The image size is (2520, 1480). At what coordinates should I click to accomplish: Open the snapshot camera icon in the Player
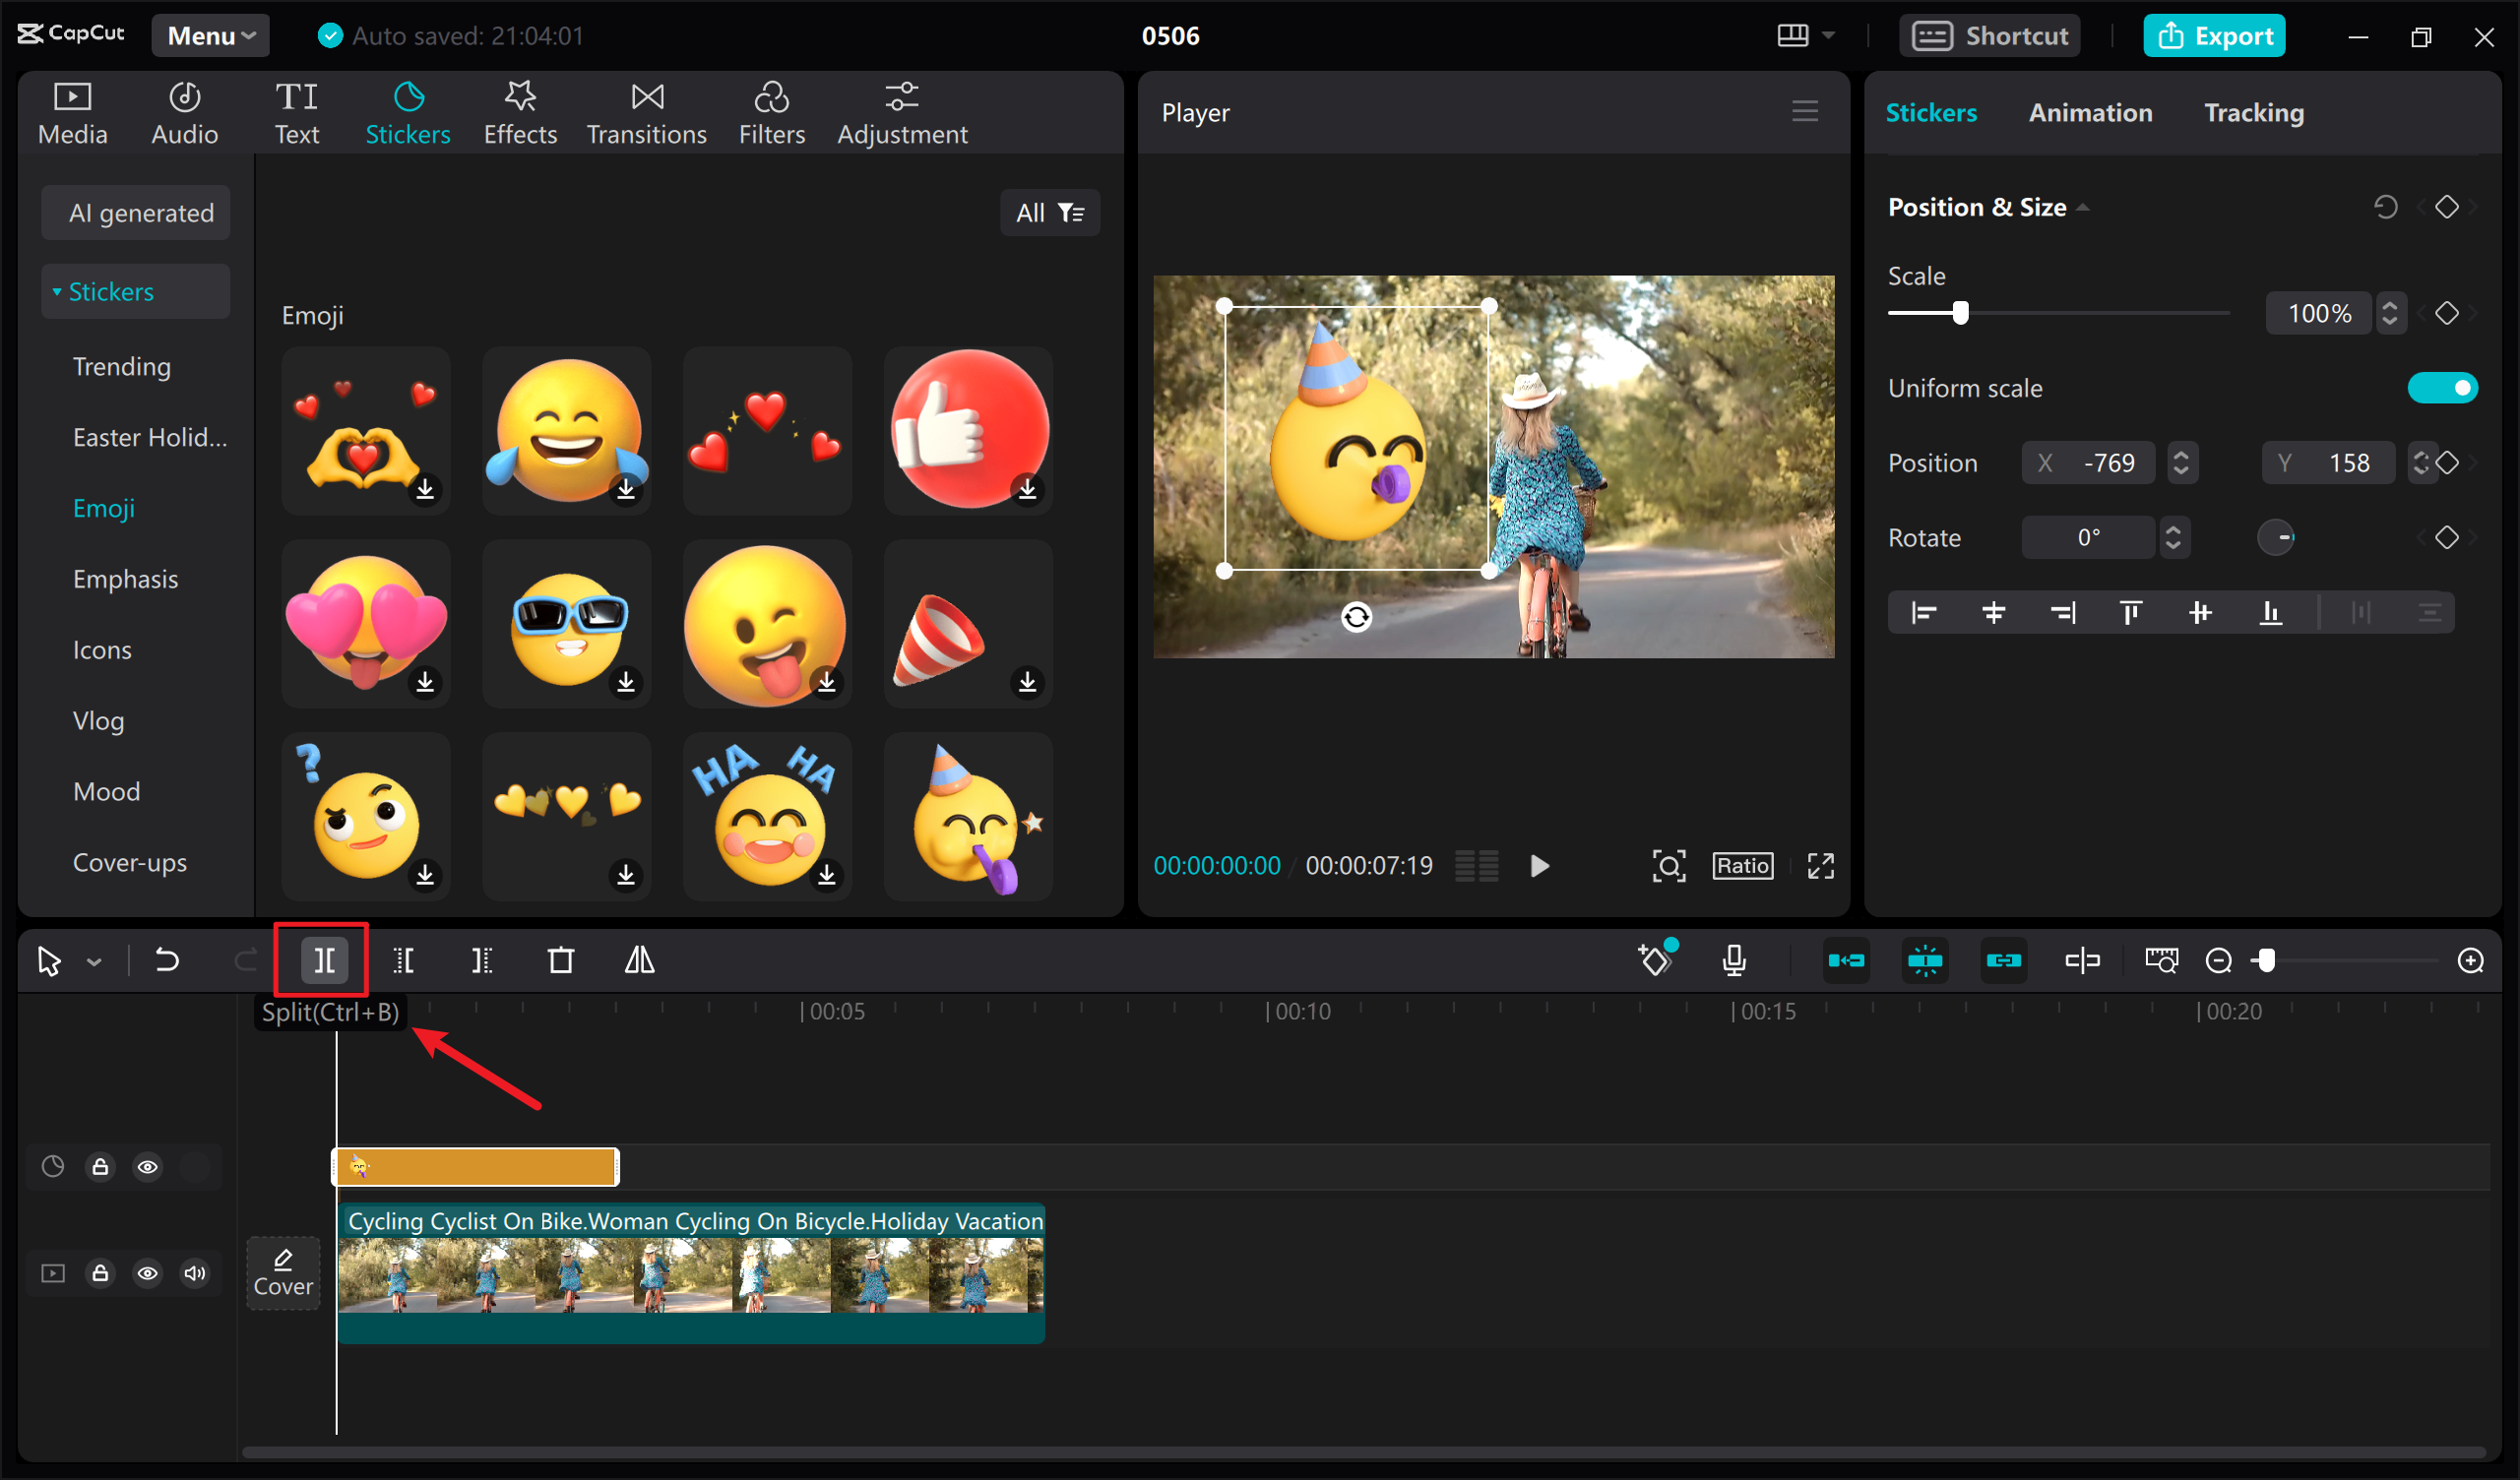1669,866
